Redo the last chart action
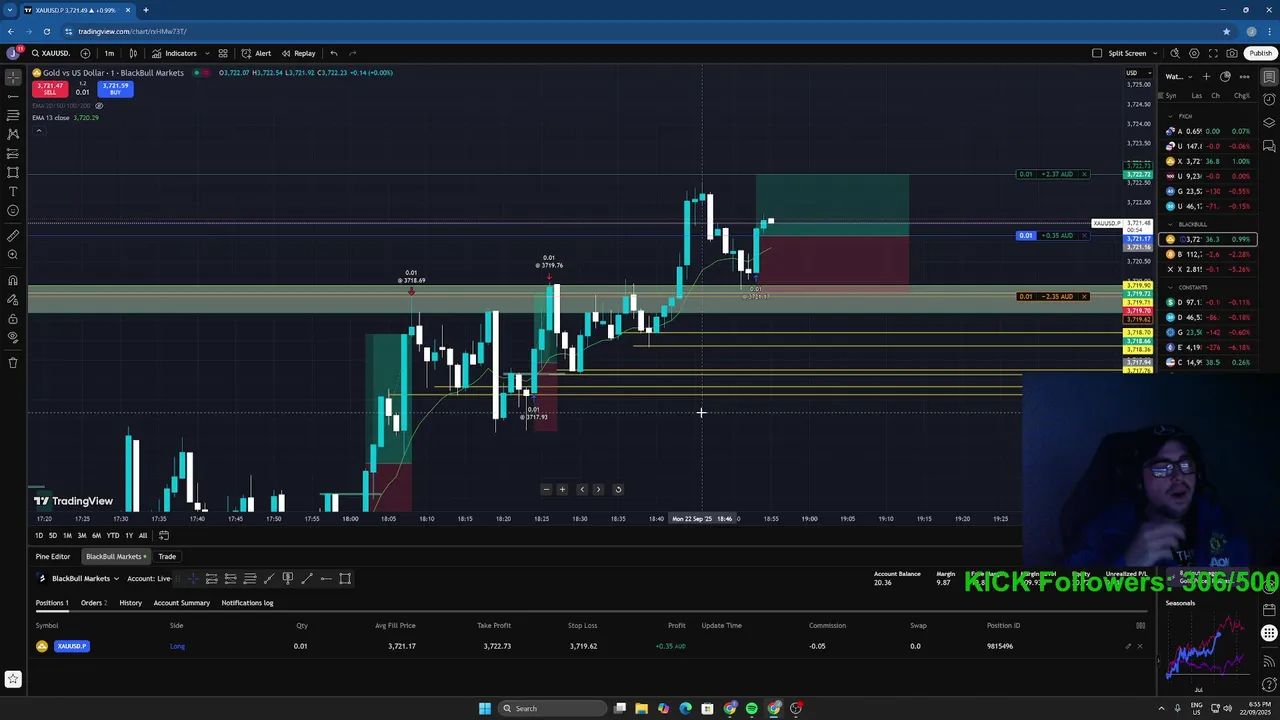Viewport: 1280px width, 720px height. tap(352, 53)
